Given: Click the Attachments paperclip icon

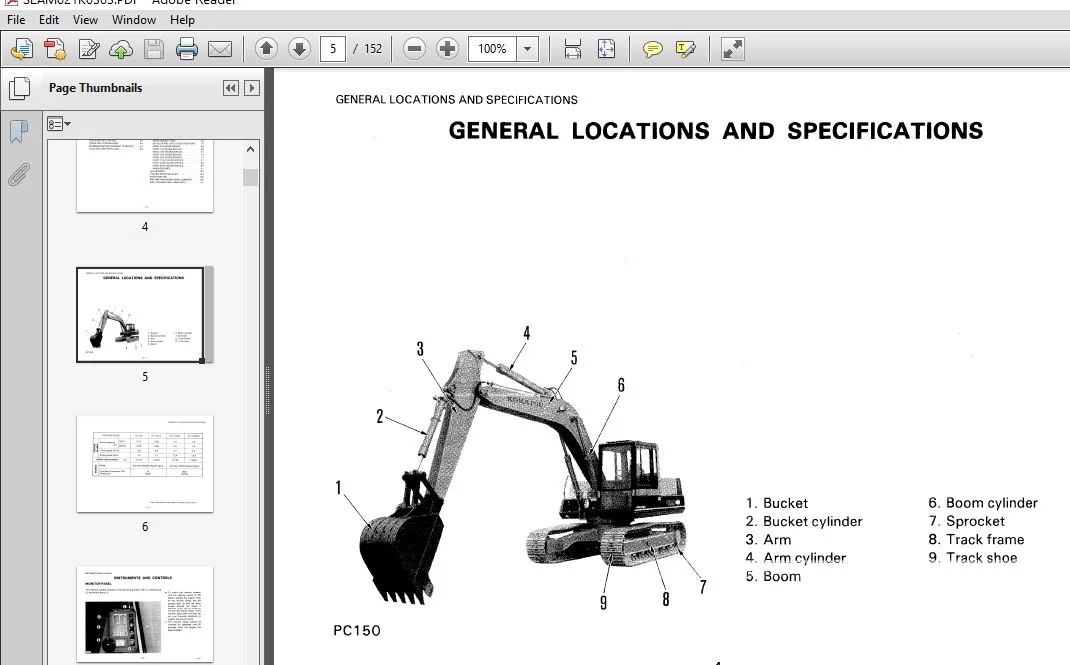Looking at the screenshot, I should coord(19,175).
